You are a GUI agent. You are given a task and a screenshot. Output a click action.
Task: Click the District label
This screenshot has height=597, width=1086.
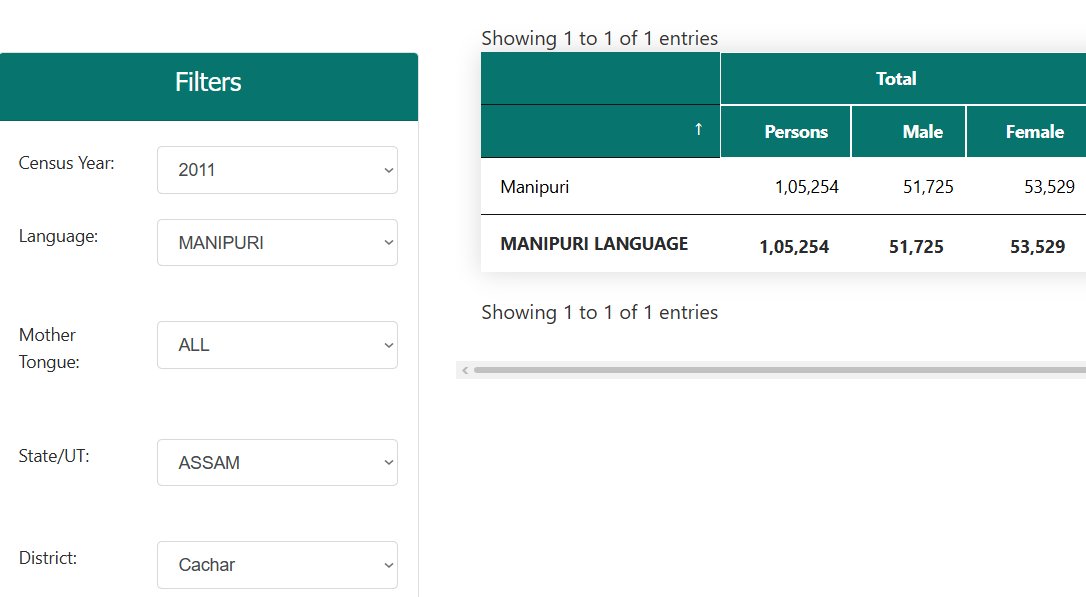pyautogui.click(x=48, y=558)
